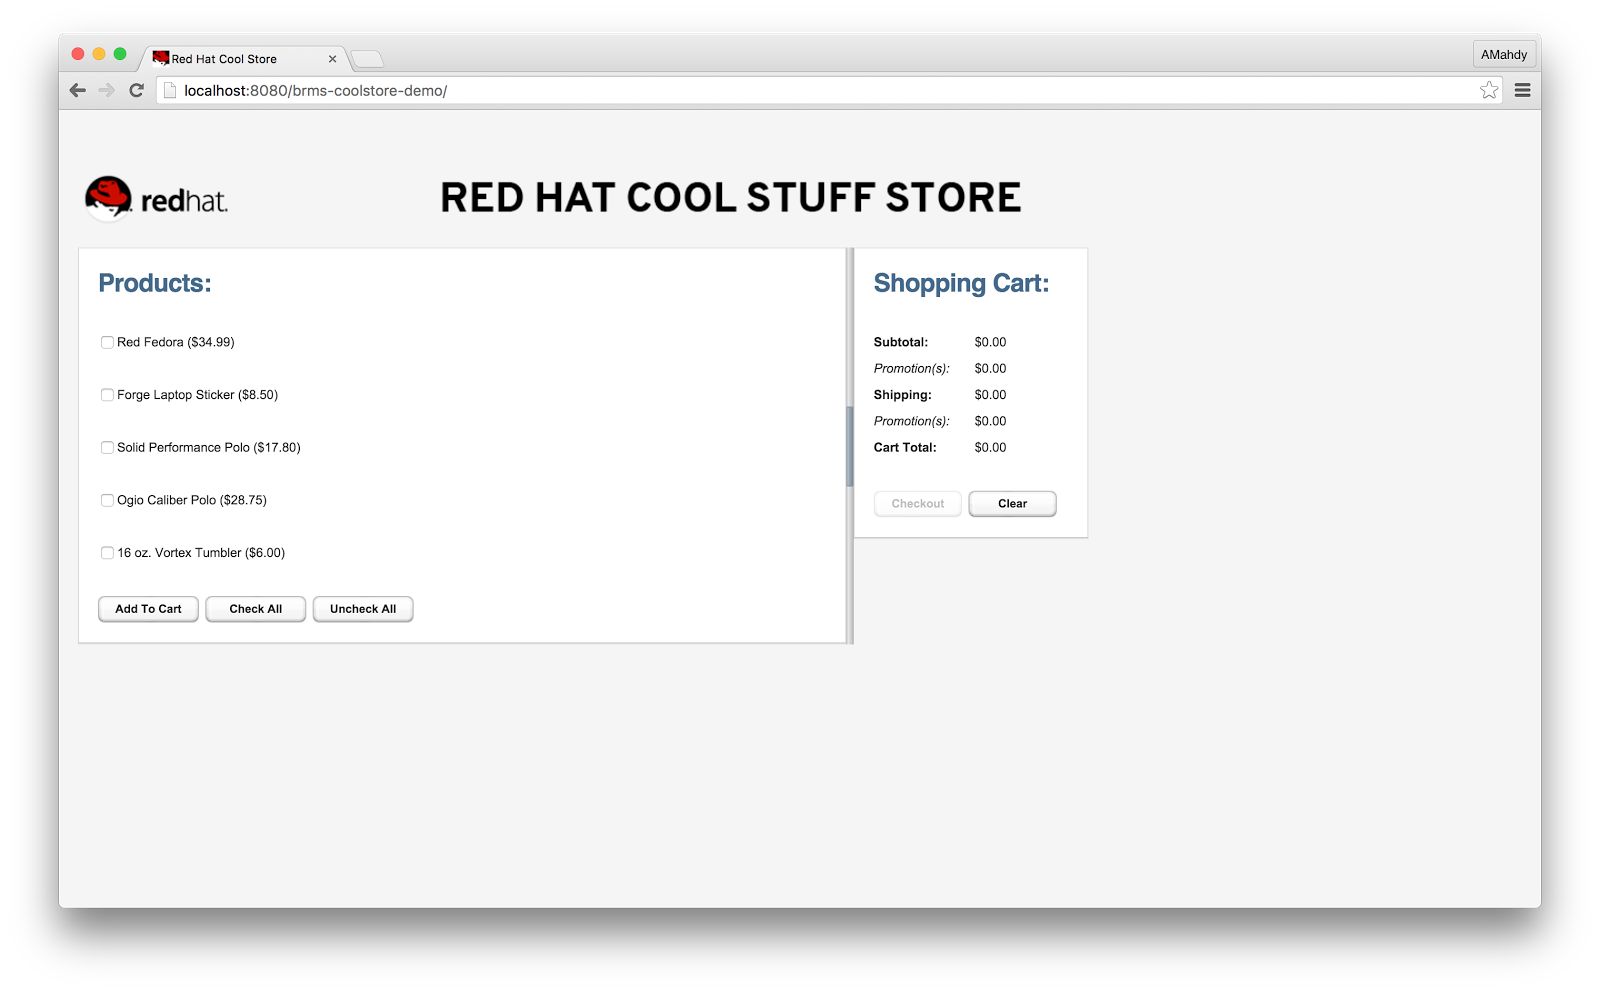Tick the Solid Performance Polo checkbox

pos(107,448)
